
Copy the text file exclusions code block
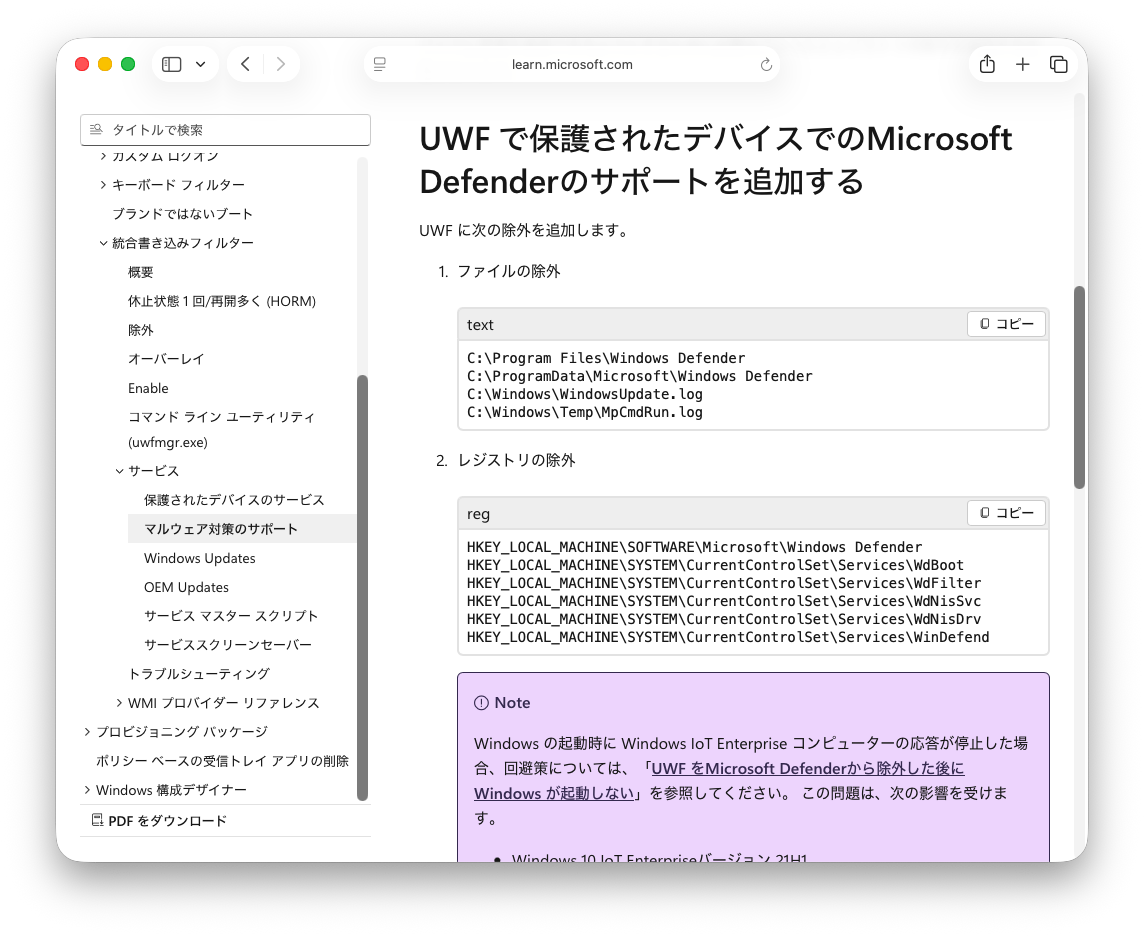pos(1006,324)
